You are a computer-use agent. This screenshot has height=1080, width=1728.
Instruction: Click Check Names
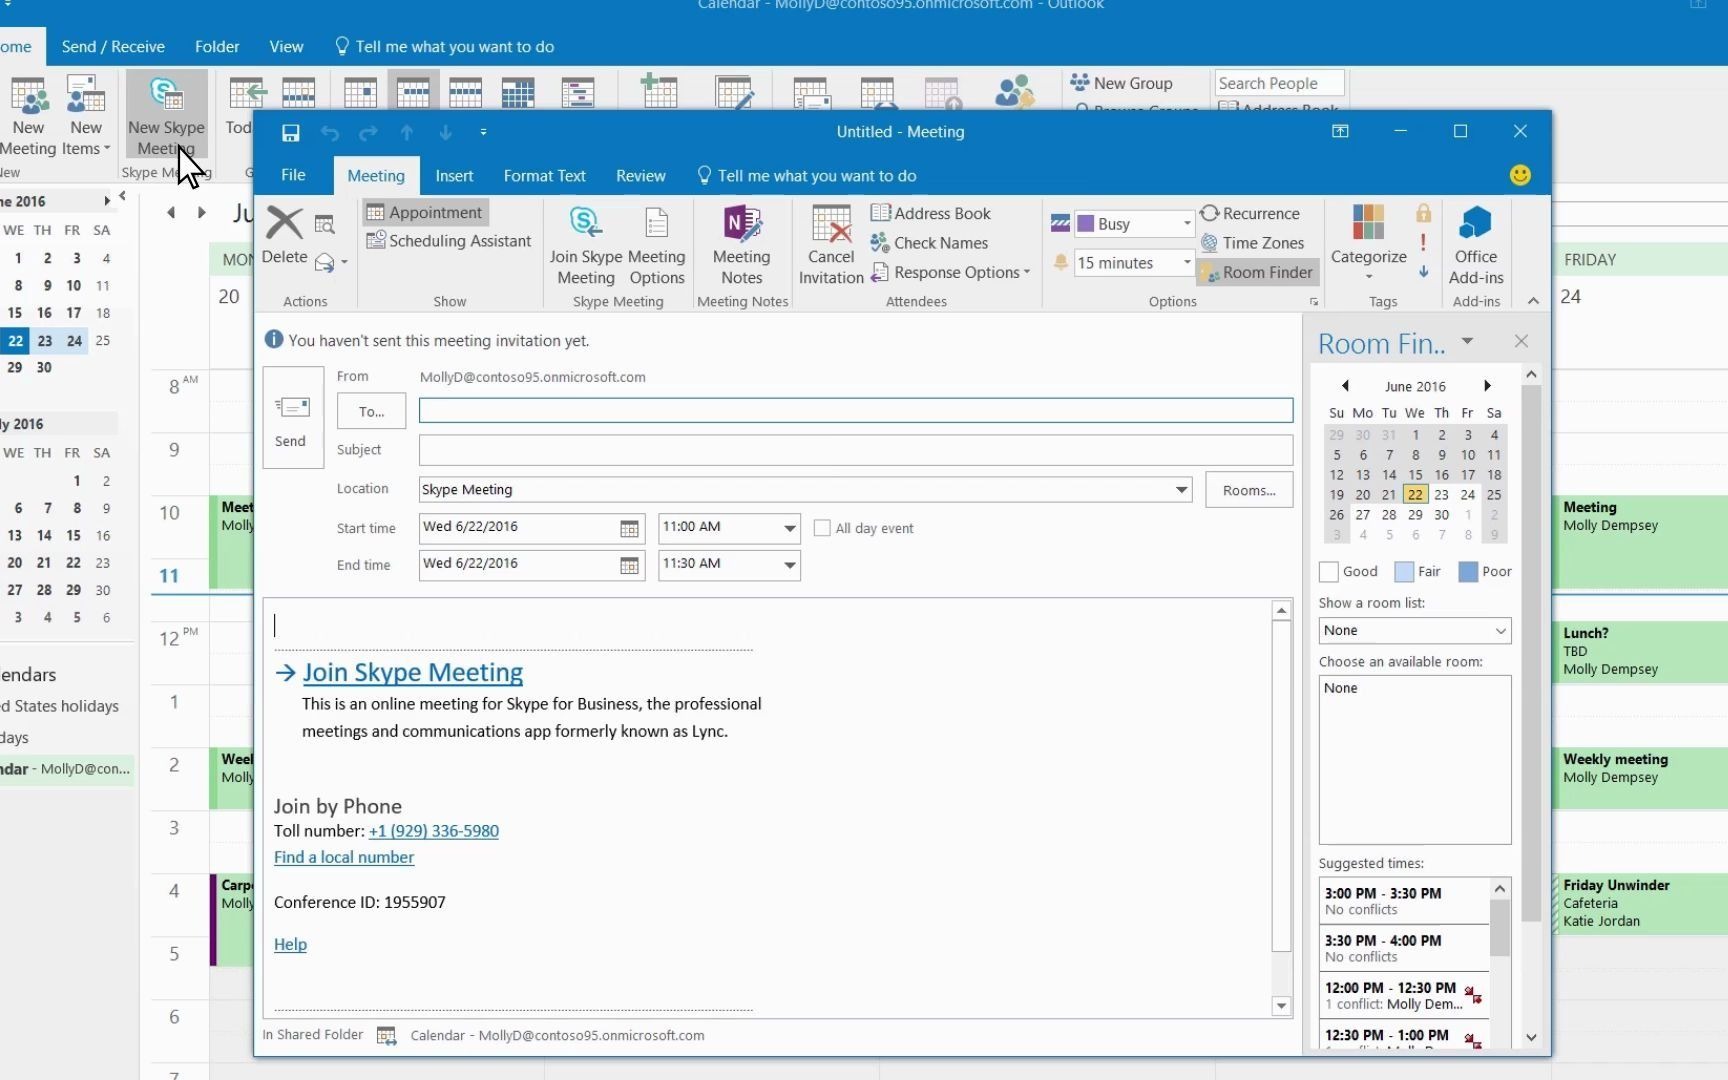pos(929,243)
